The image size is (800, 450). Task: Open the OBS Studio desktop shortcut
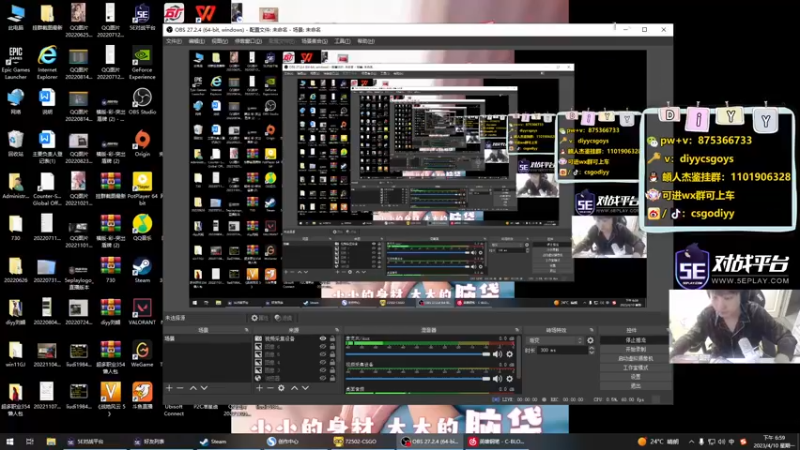(142, 102)
